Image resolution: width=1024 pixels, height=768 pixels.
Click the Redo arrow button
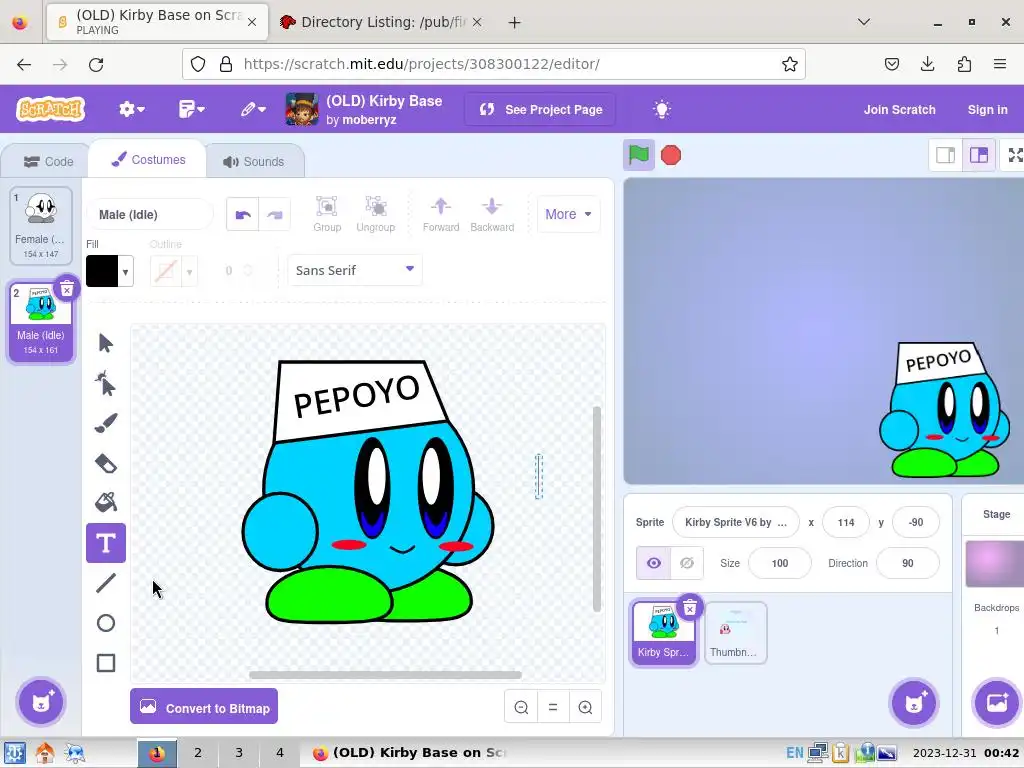coord(275,214)
